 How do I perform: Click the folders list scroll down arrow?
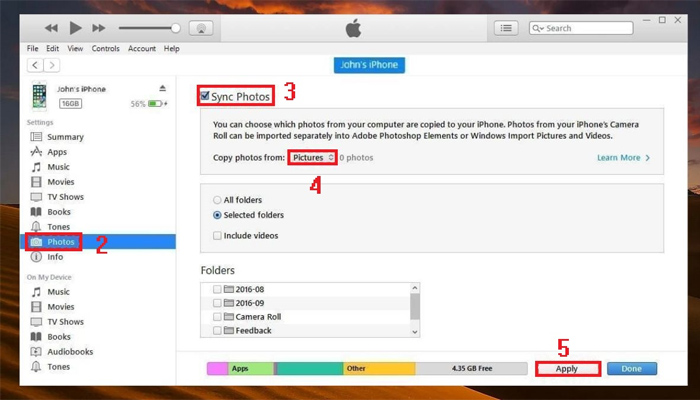click(x=415, y=332)
